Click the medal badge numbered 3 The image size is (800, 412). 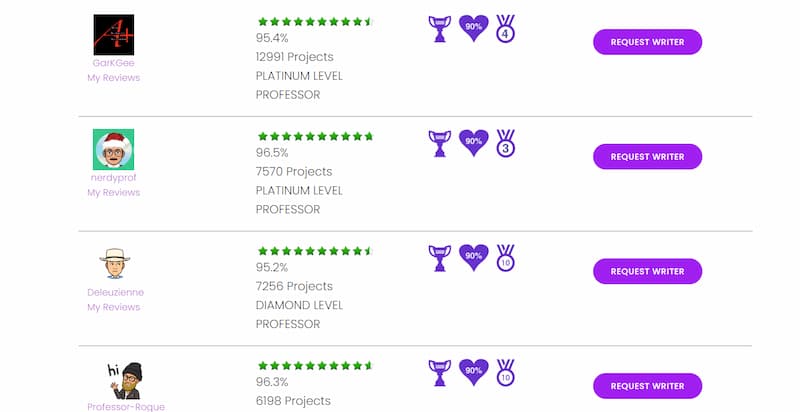tap(505, 143)
